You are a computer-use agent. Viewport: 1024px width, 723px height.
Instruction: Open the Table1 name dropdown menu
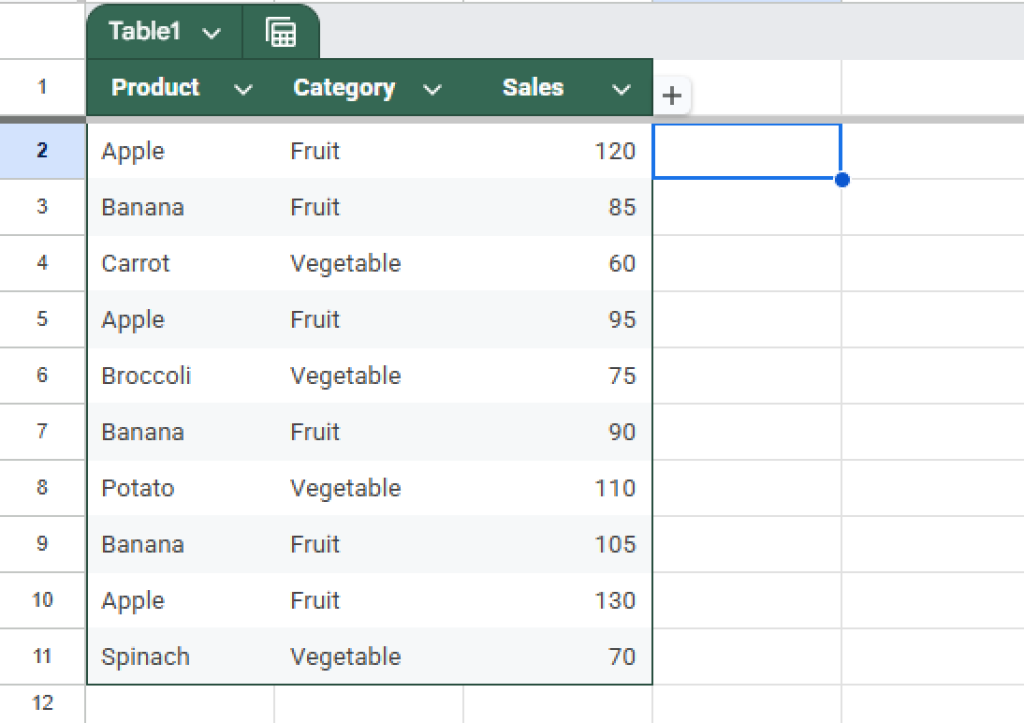click(x=211, y=31)
